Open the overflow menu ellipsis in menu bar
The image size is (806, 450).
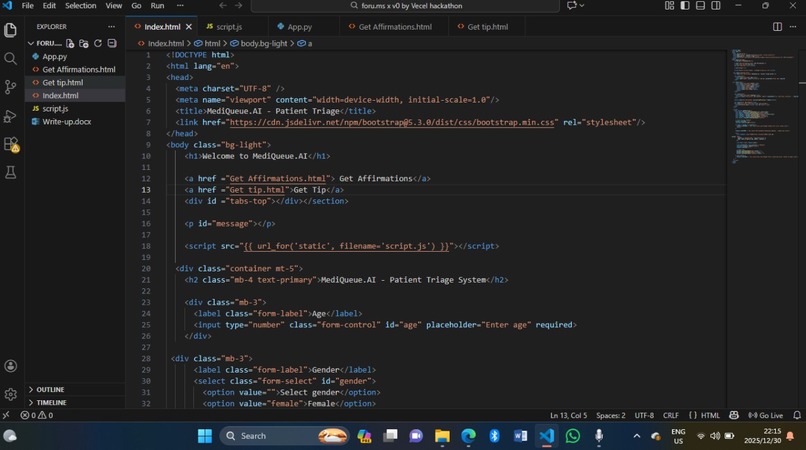[x=180, y=6]
